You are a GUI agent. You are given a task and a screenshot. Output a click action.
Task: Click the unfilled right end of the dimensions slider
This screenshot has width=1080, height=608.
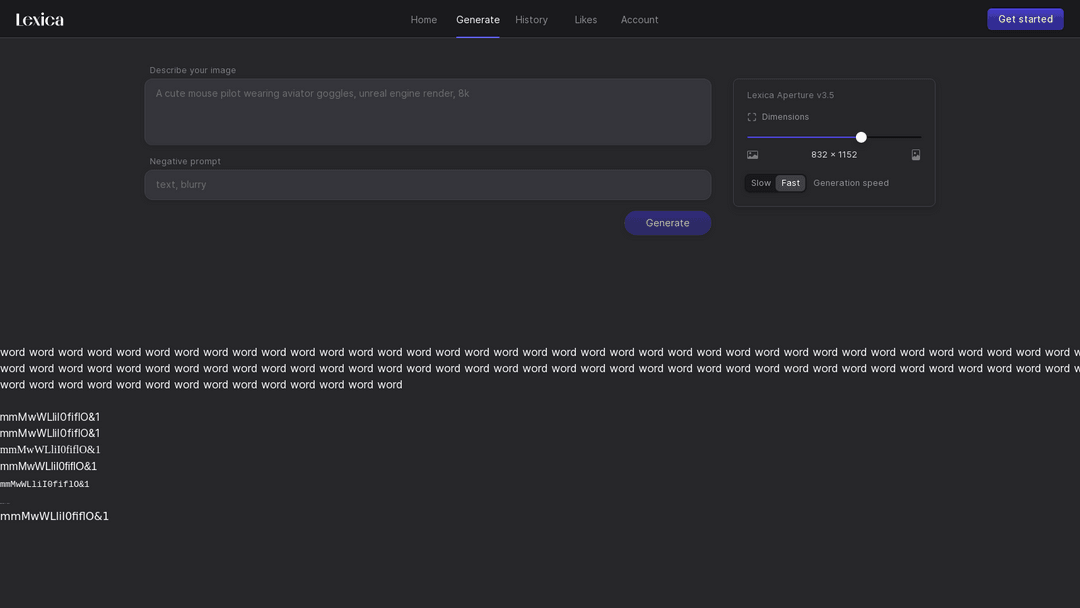click(900, 137)
